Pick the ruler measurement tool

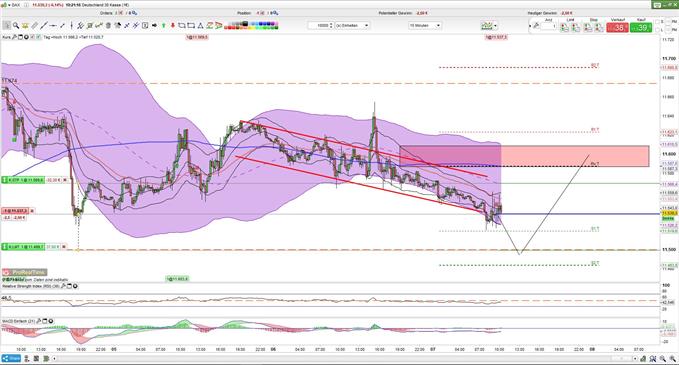pyautogui.click(x=34, y=26)
